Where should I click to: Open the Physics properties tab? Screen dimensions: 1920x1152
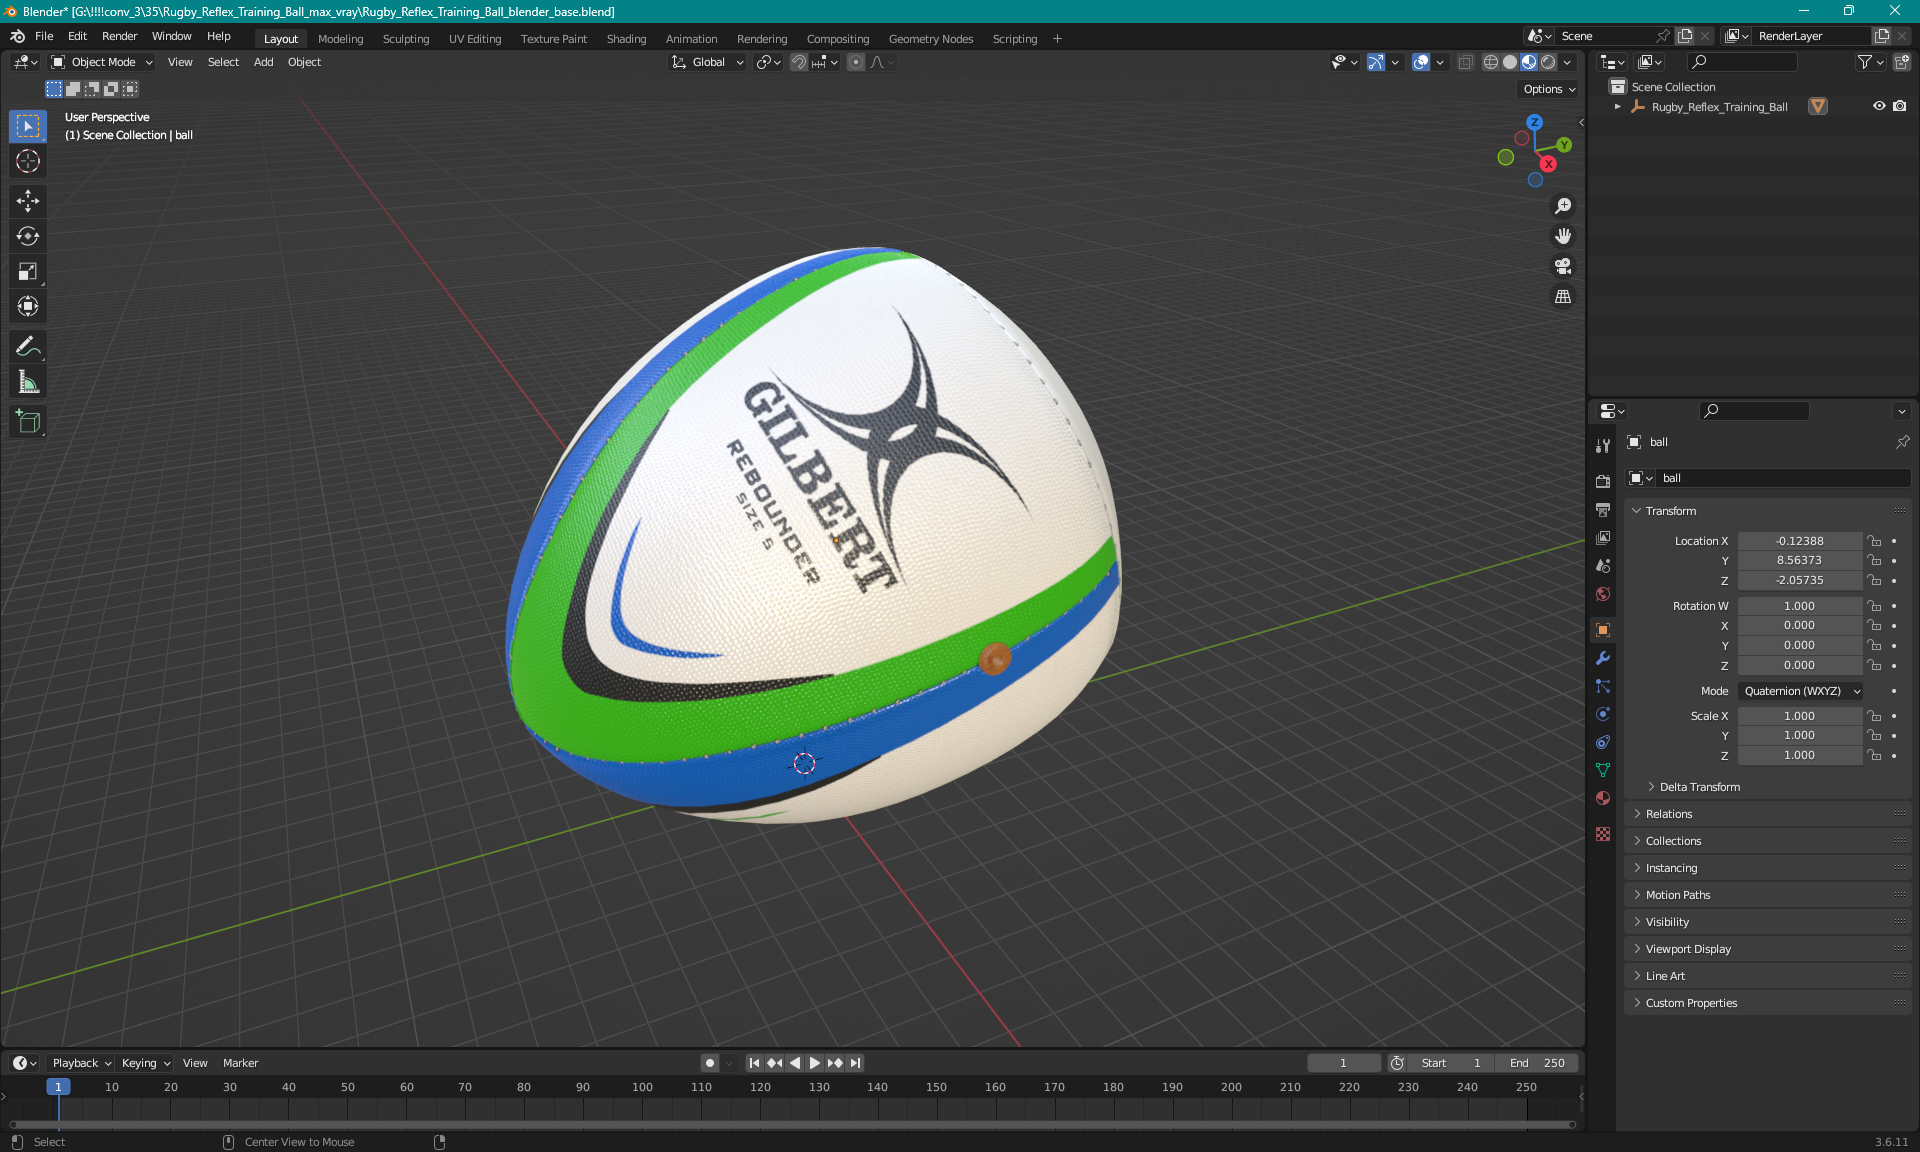coord(1603,714)
